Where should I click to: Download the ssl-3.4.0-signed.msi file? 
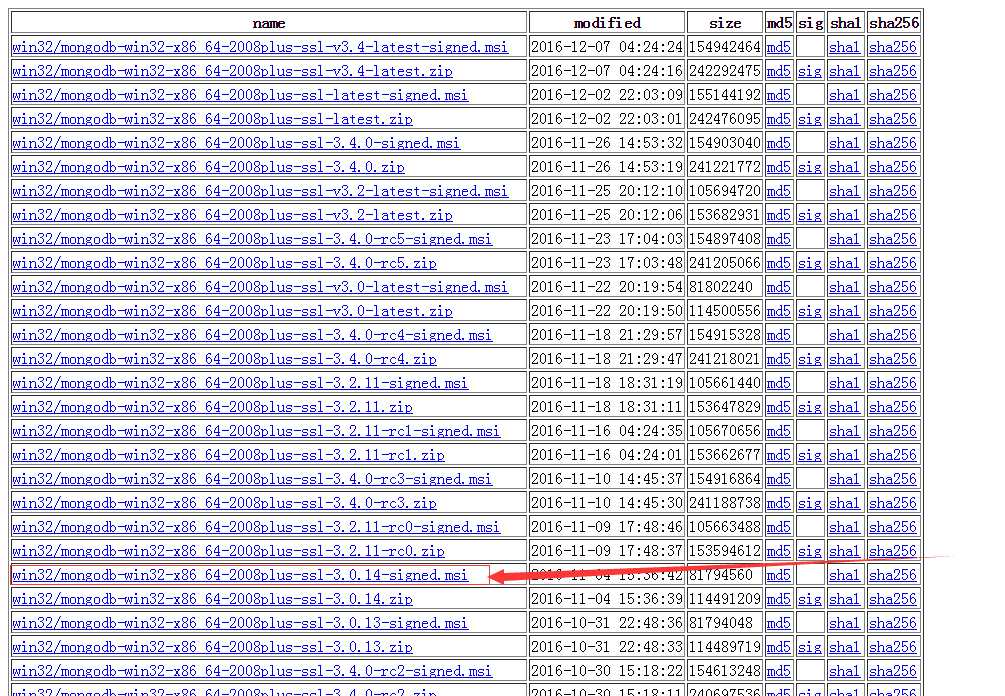236,143
